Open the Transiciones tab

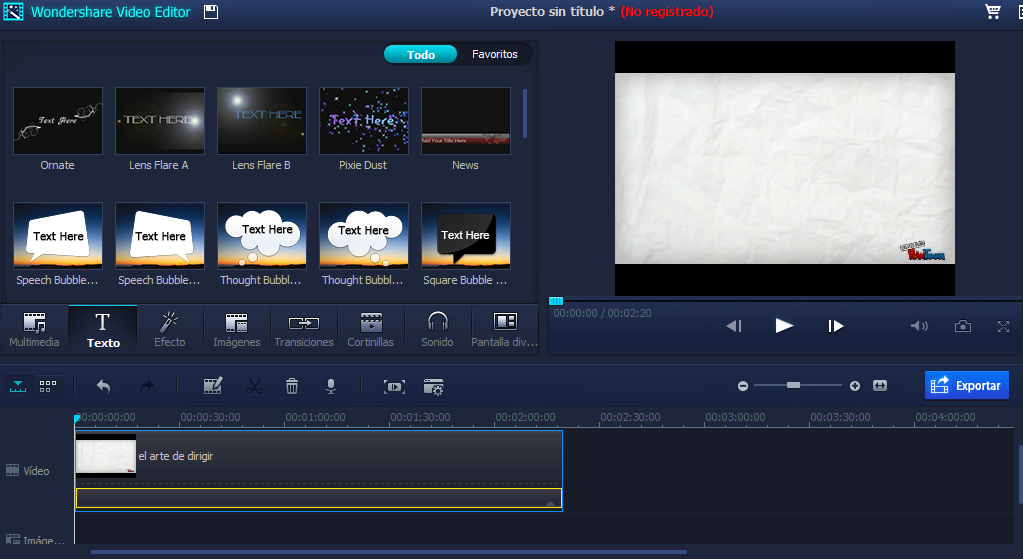point(304,329)
